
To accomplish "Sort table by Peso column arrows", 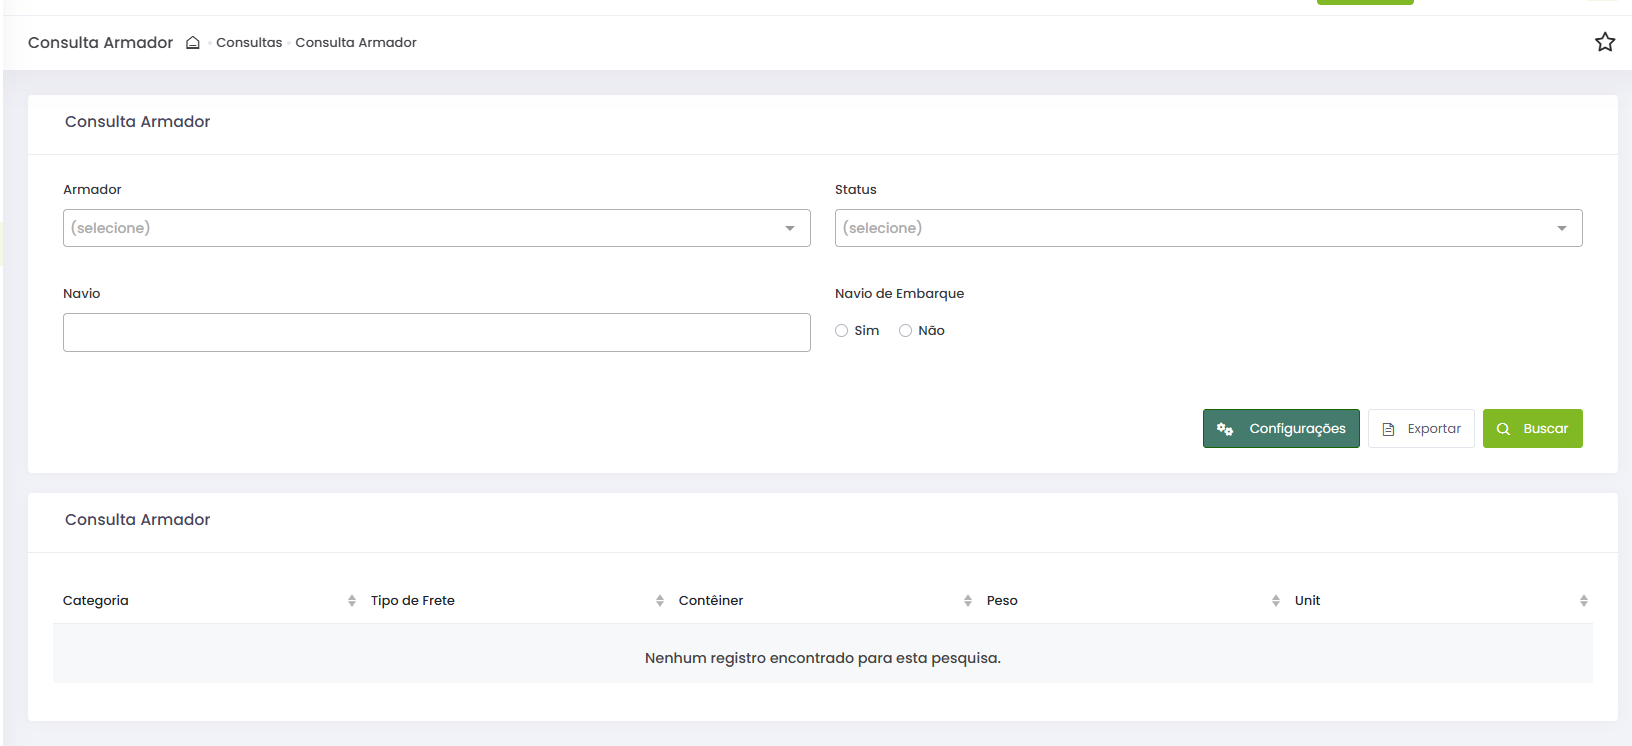I will click(1276, 600).
